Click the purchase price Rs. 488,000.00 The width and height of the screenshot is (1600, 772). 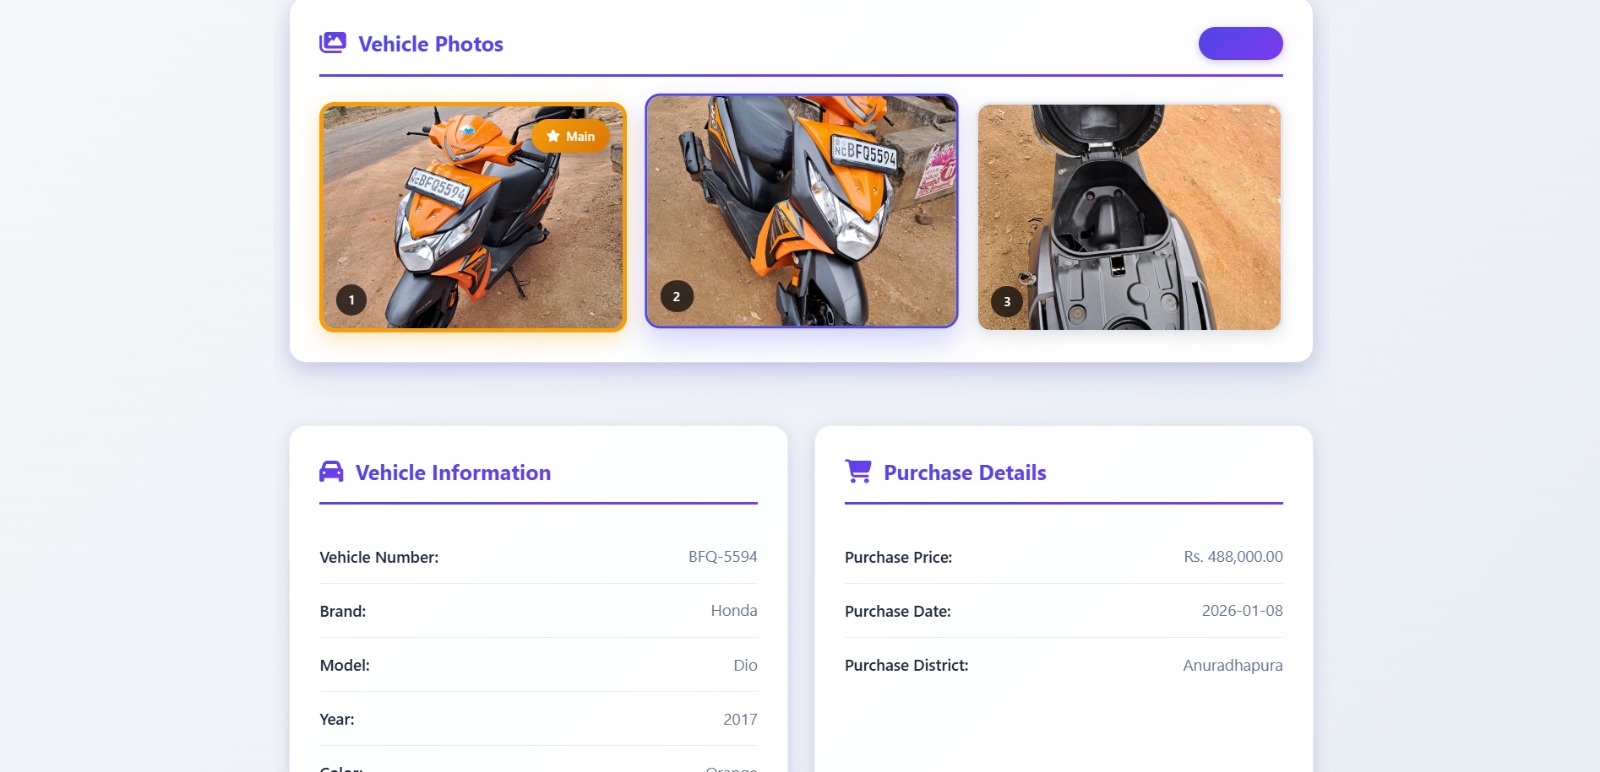click(x=1232, y=557)
